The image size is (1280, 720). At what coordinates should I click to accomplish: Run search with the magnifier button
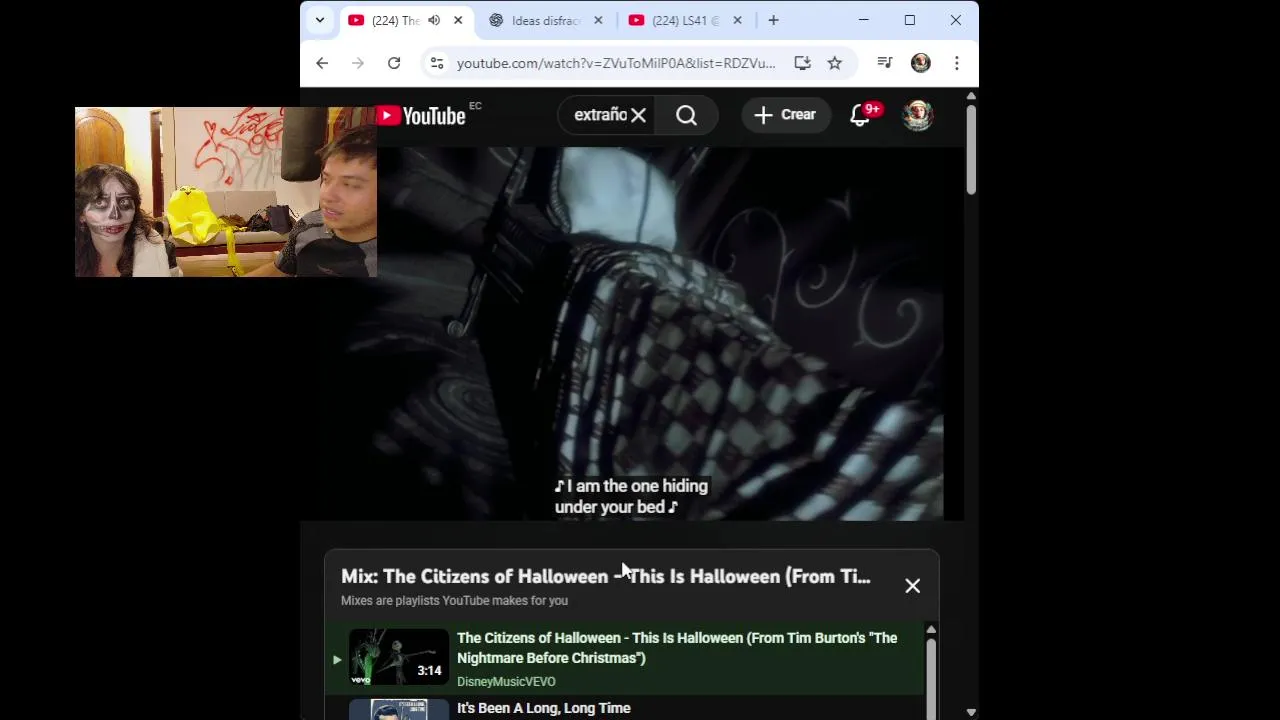coord(686,115)
